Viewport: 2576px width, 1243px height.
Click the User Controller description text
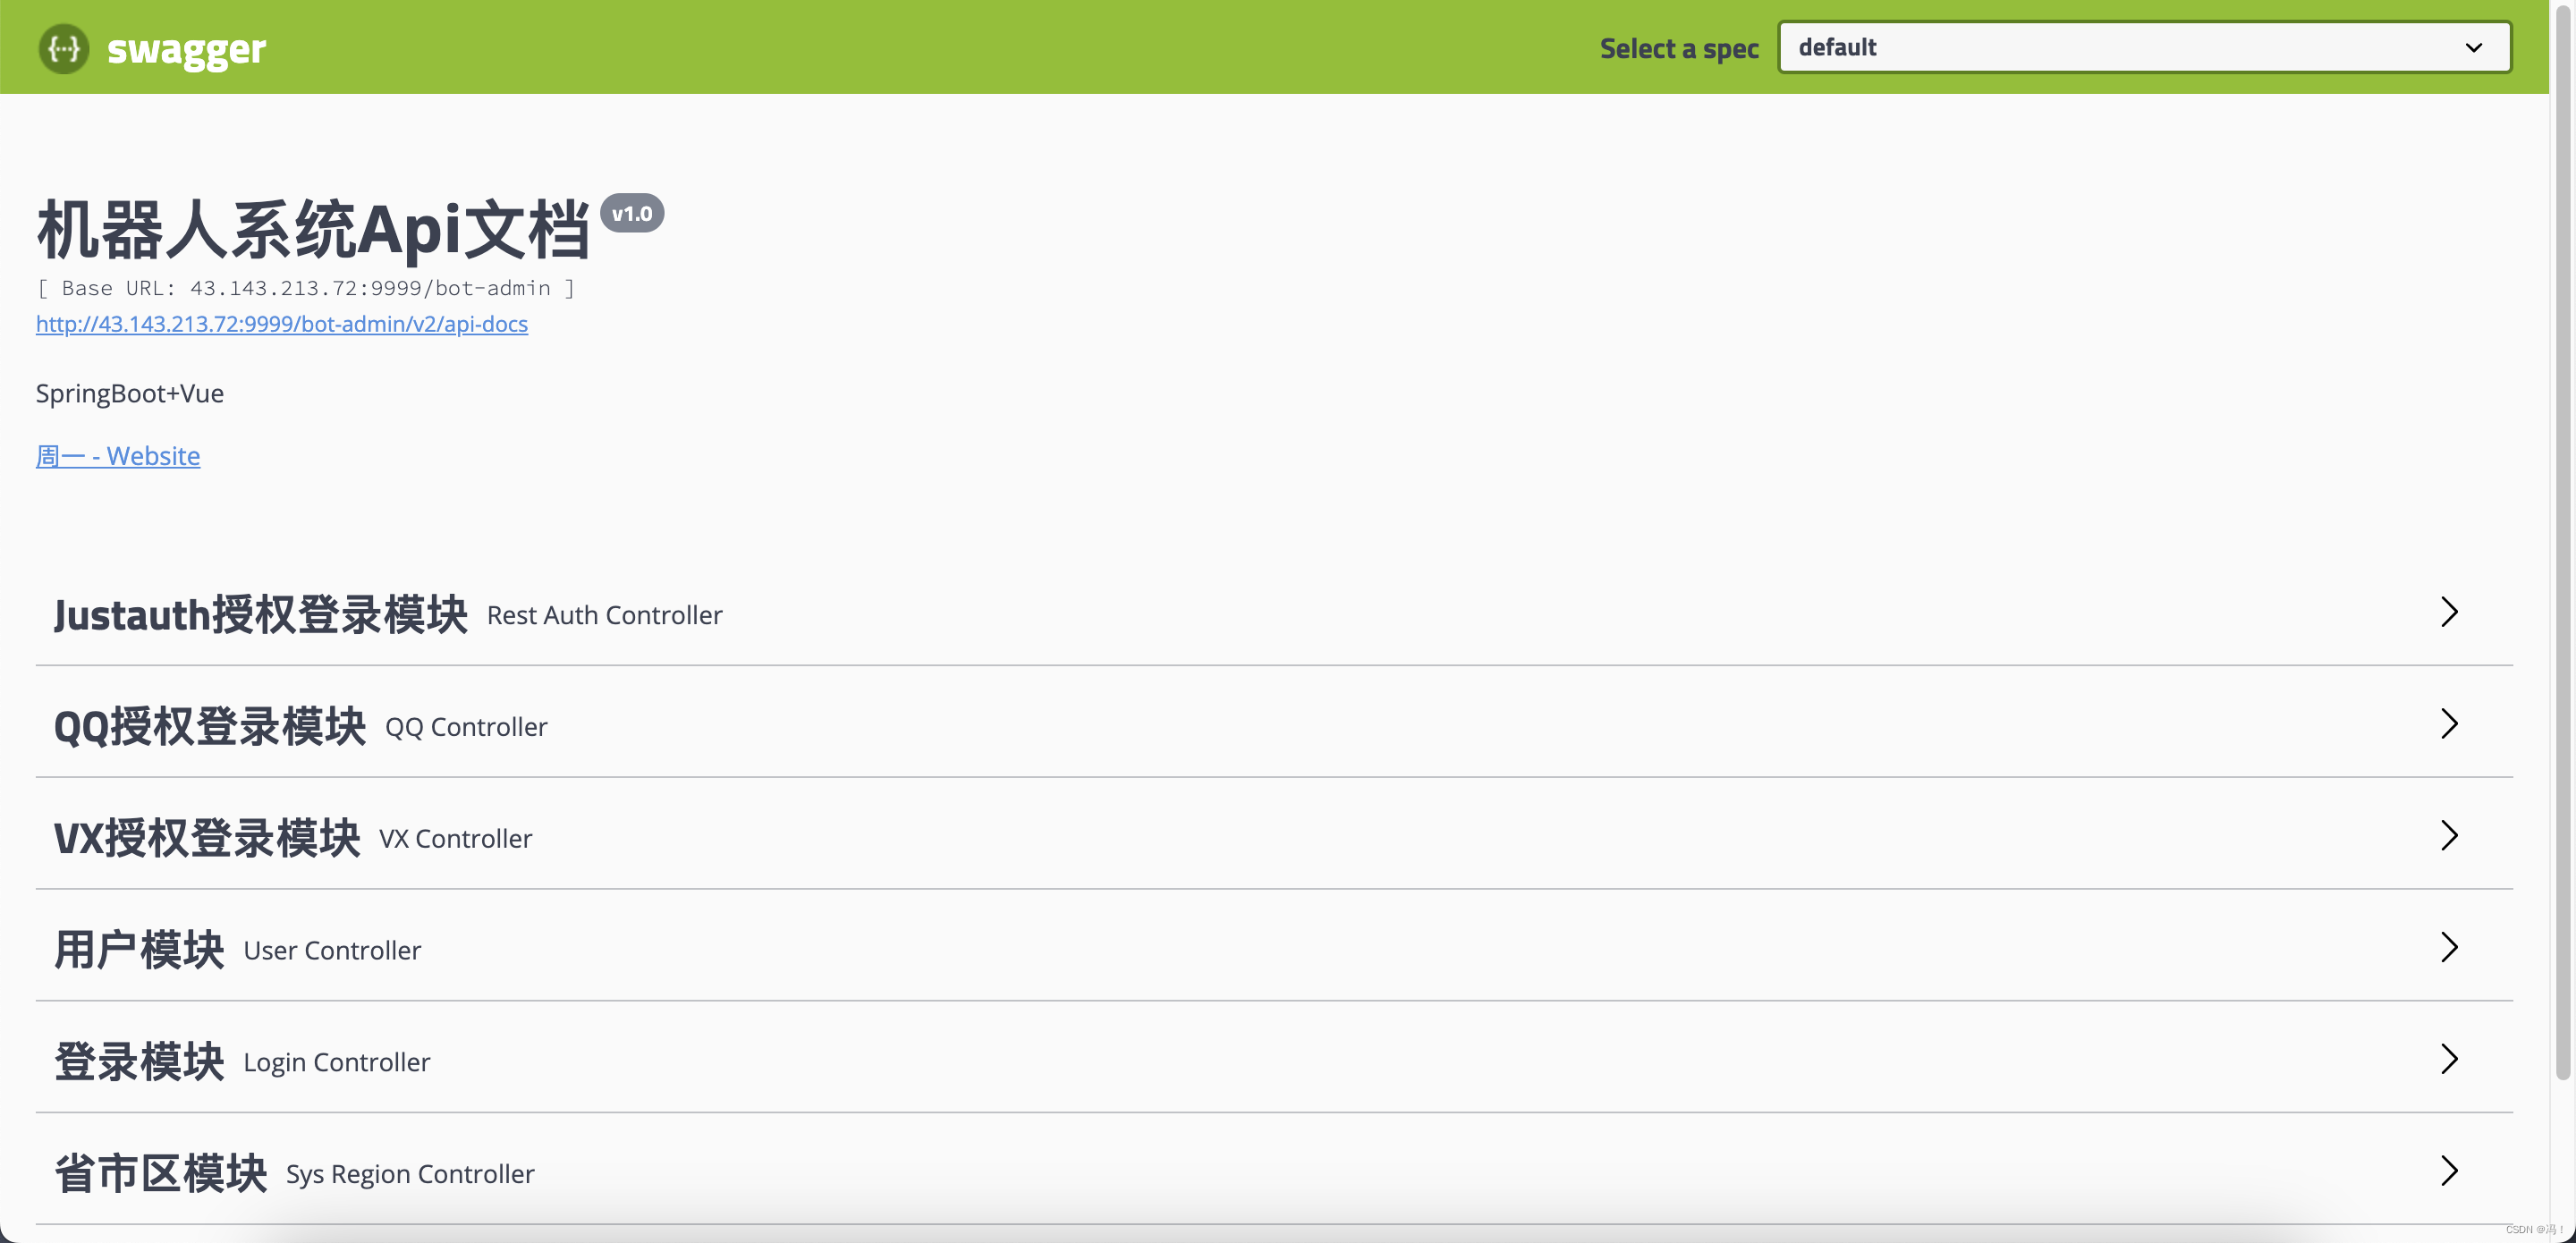(x=333, y=951)
